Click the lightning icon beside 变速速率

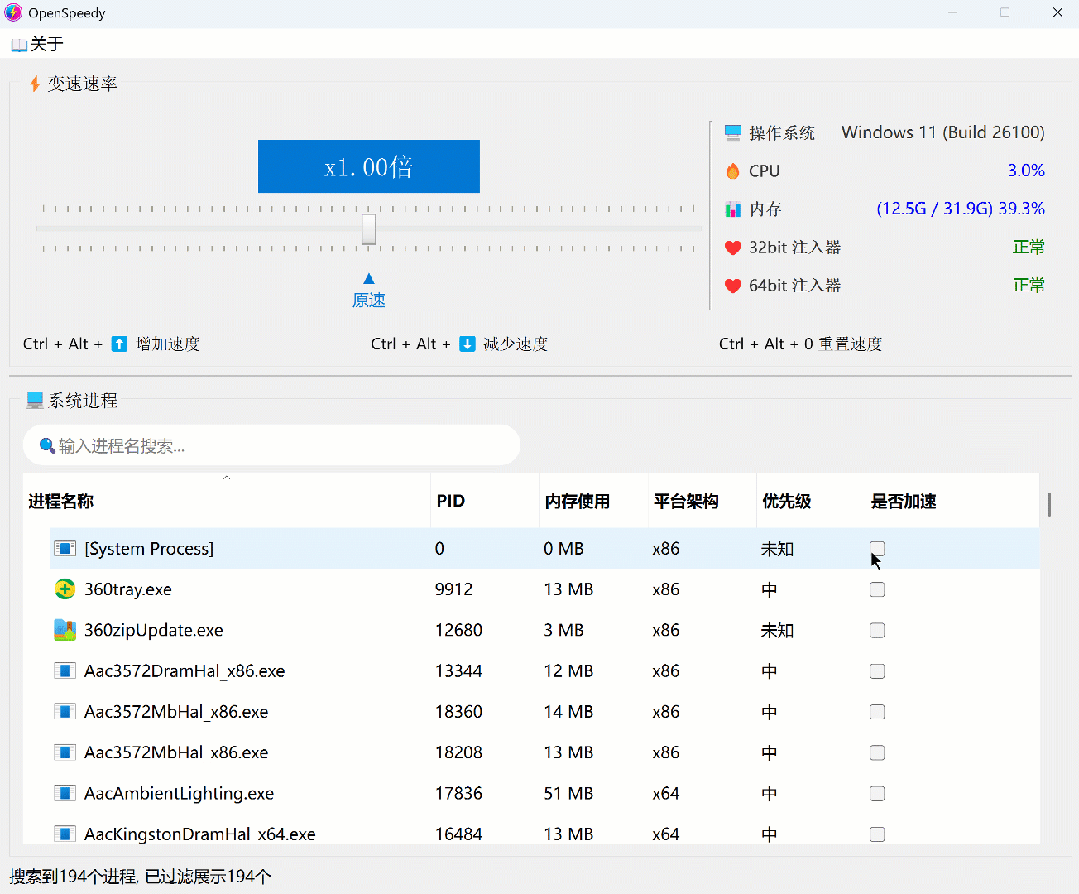pyautogui.click(x=35, y=84)
